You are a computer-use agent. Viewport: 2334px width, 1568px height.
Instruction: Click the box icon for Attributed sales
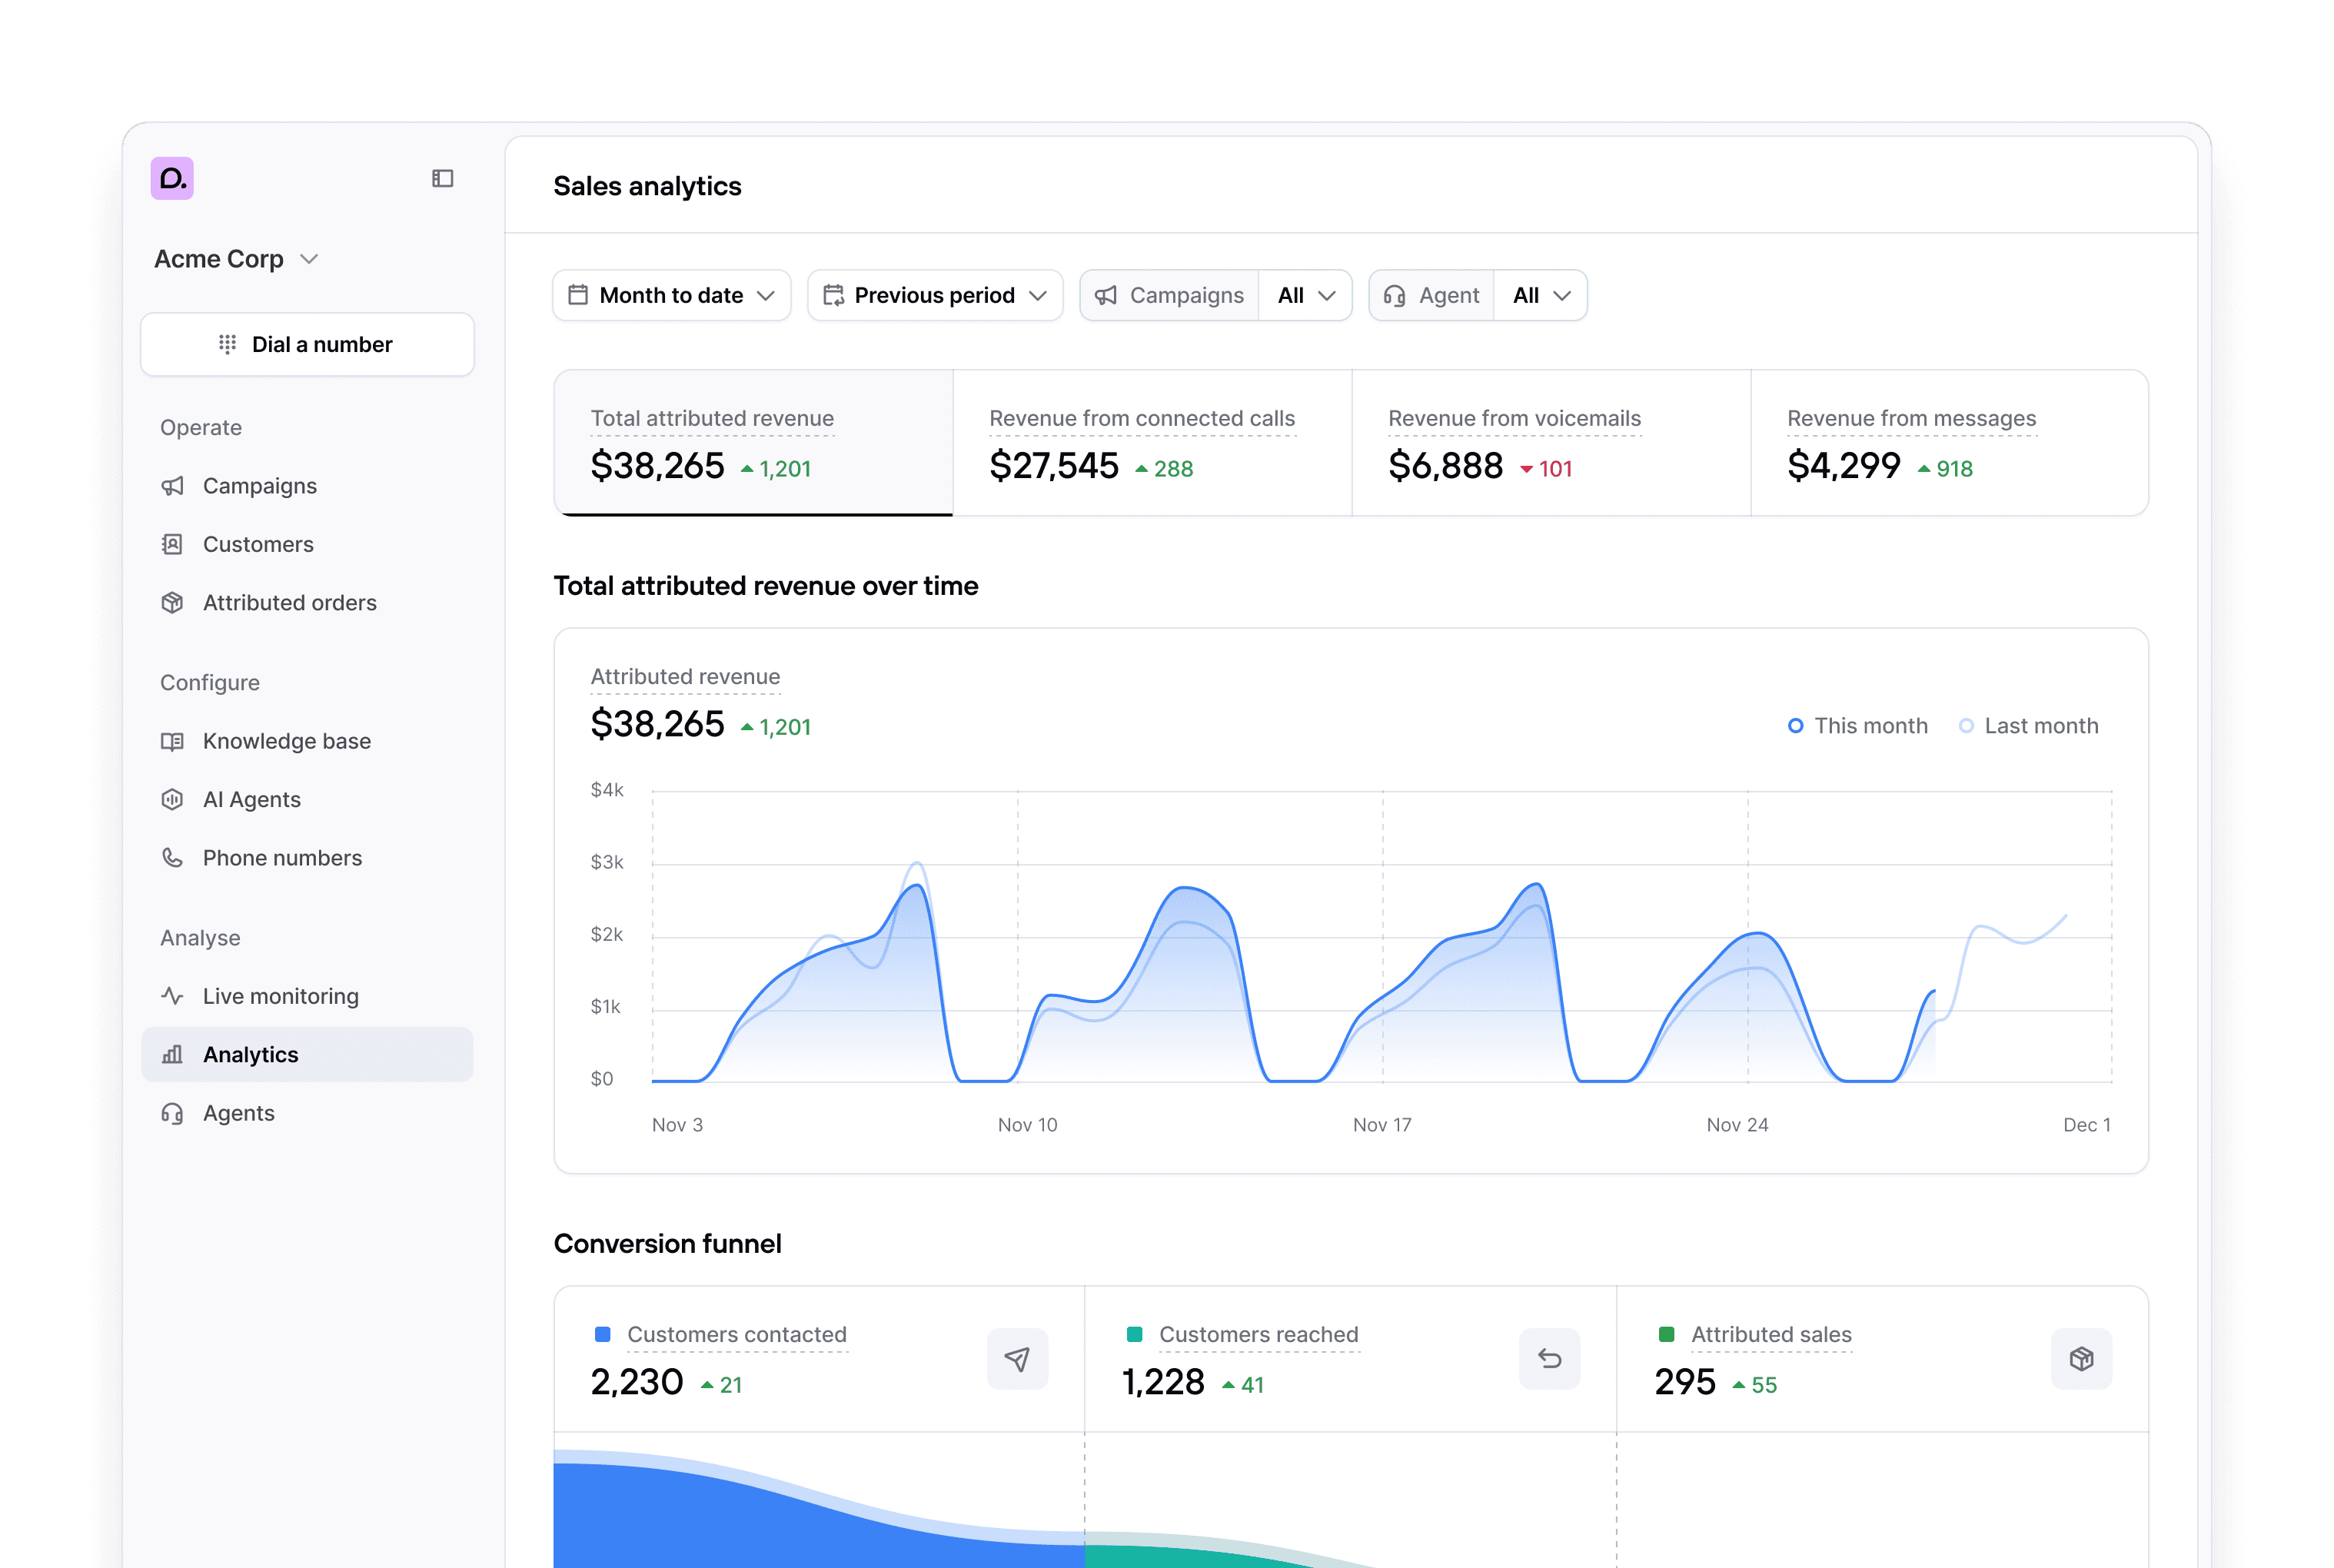click(x=2081, y=1358)
